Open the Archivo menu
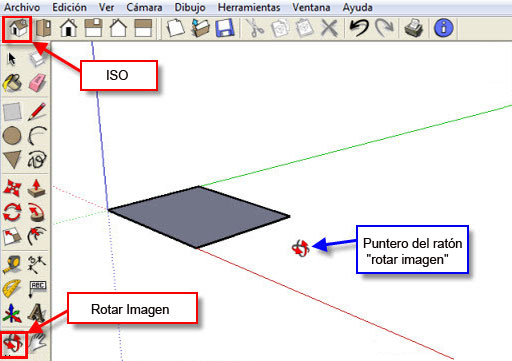Viewport: 512px width, 361px height. pos(22,7)
